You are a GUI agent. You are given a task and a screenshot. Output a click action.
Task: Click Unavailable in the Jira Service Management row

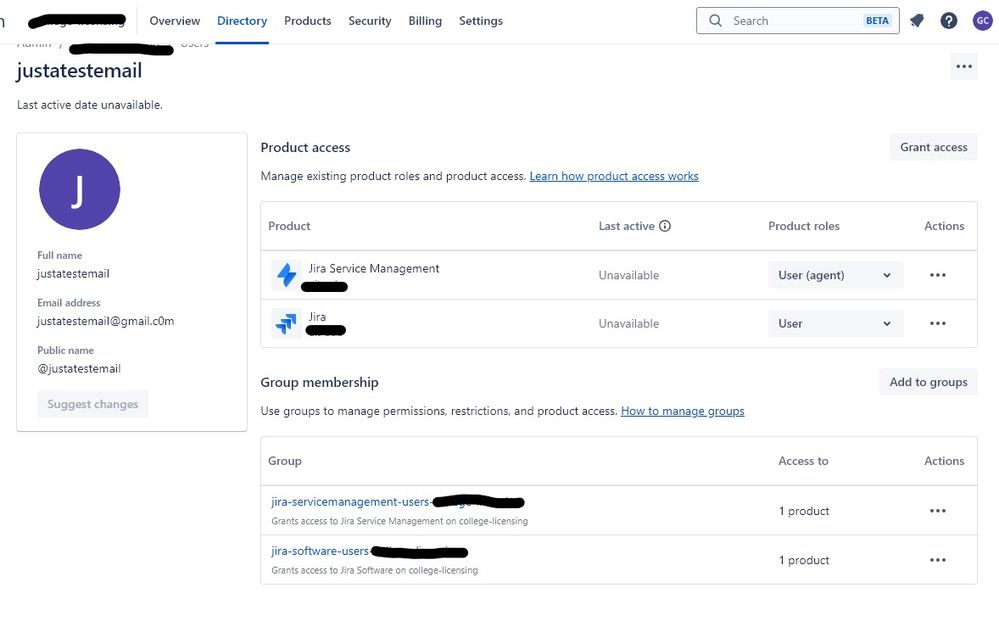[x=629, y=275]
